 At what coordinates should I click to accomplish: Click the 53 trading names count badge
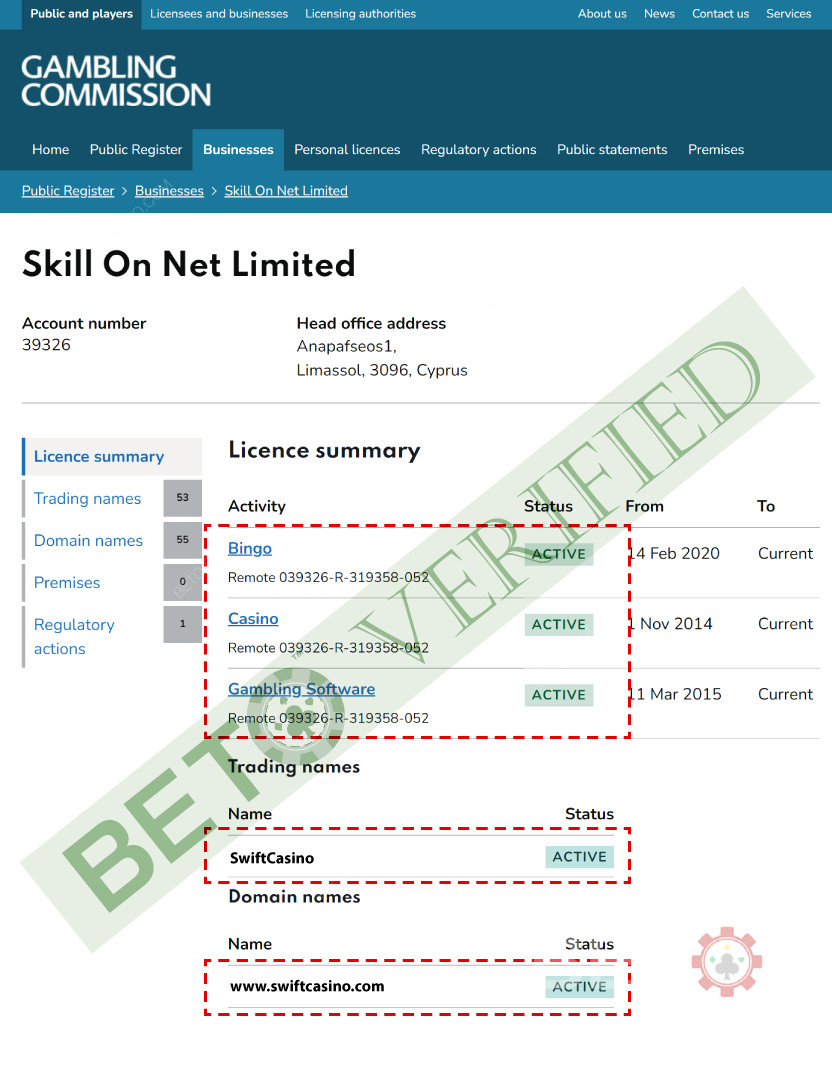tap(182, 498)
